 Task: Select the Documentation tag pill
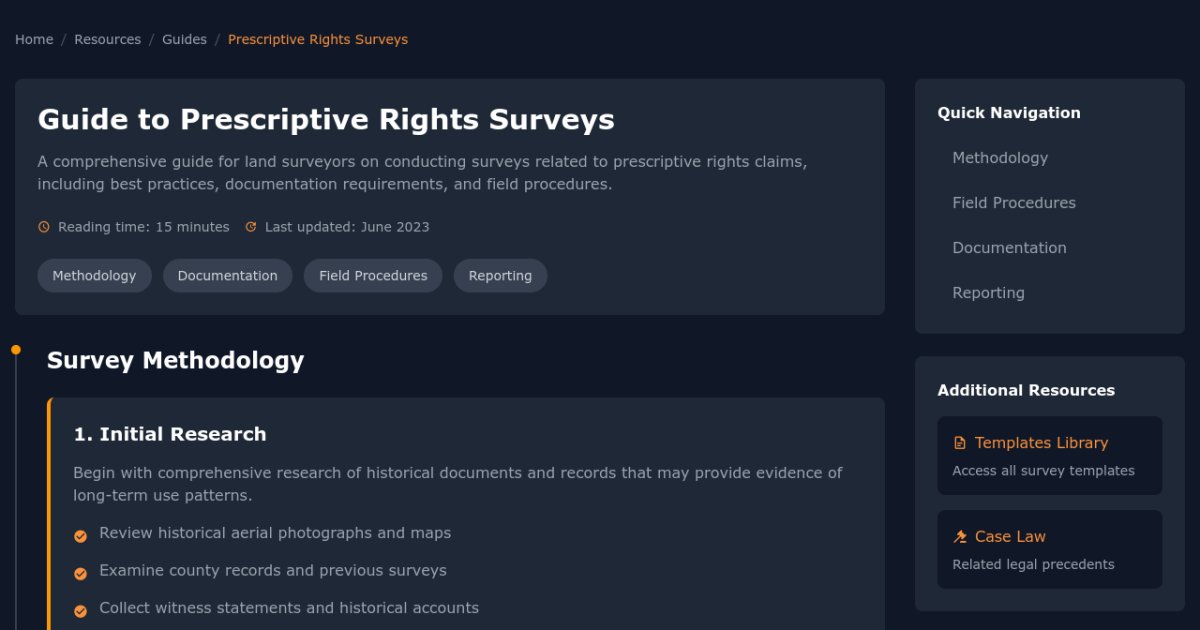point(227,276)
